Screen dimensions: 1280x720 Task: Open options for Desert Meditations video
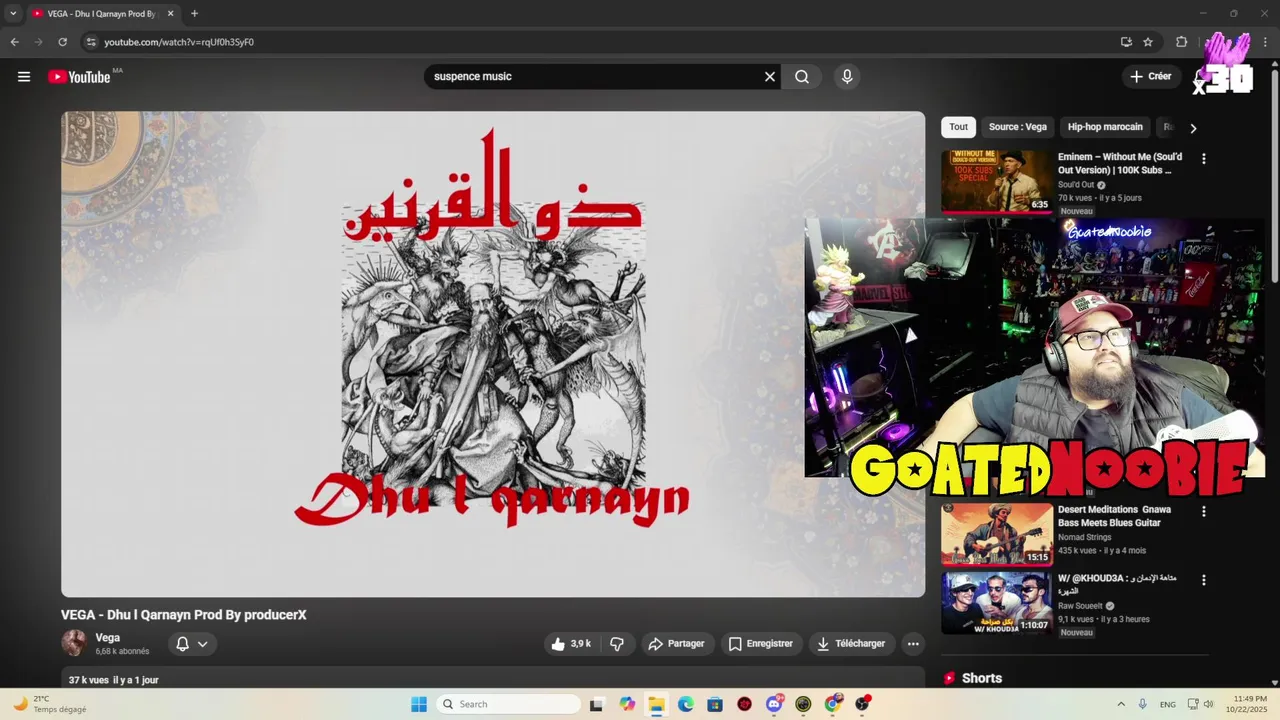tap(1204, 512)
